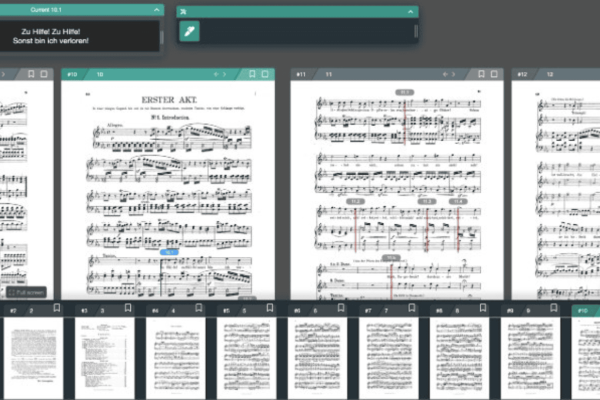The width and height of the screenshot is (600, 400).
Task: Select the highlighter pen tool
Action: pos(189,31)
